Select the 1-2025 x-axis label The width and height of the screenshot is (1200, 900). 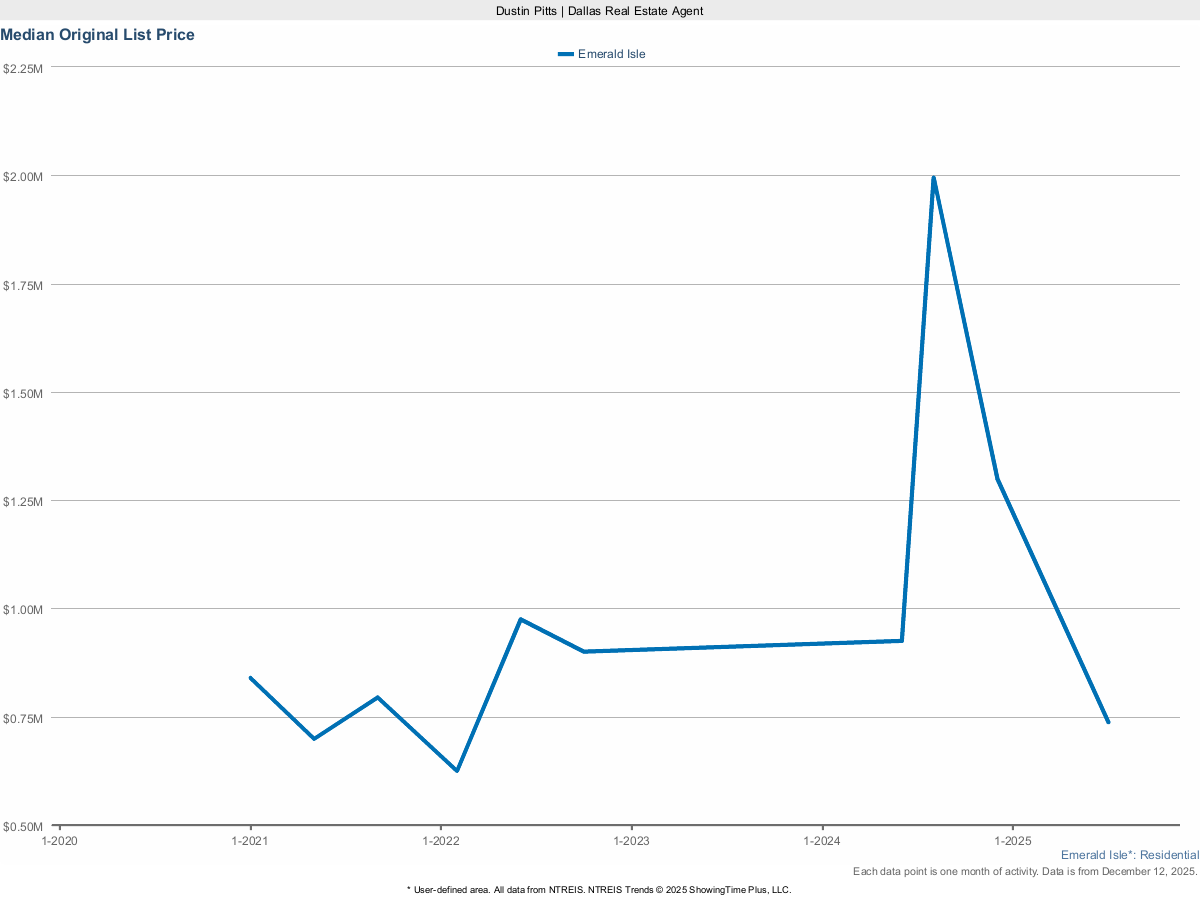tap(1012, 842)
